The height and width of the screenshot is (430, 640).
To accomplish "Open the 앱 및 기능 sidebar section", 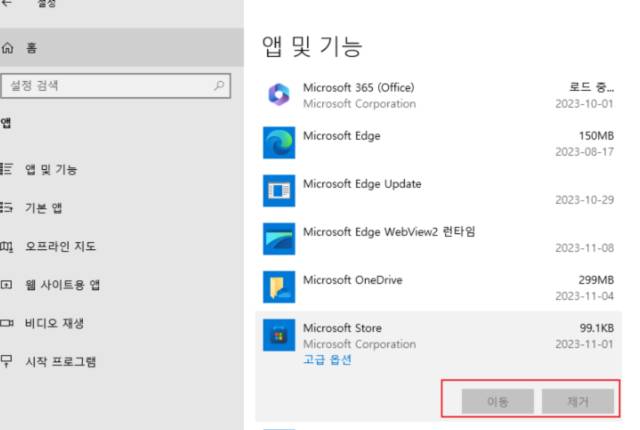I will coord(52,169).
